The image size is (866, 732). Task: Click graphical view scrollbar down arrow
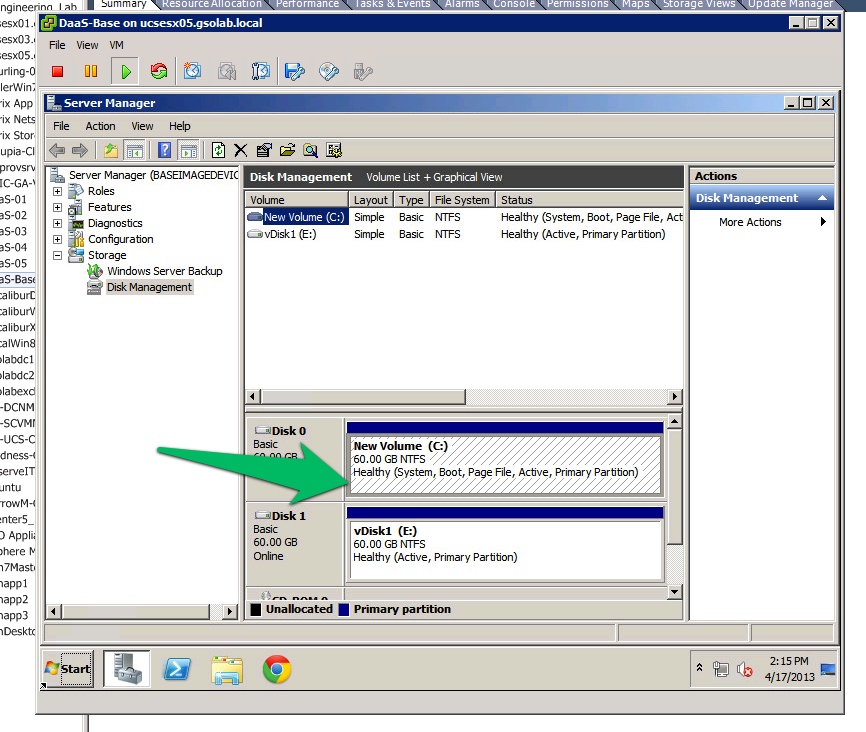pos(674,592)
